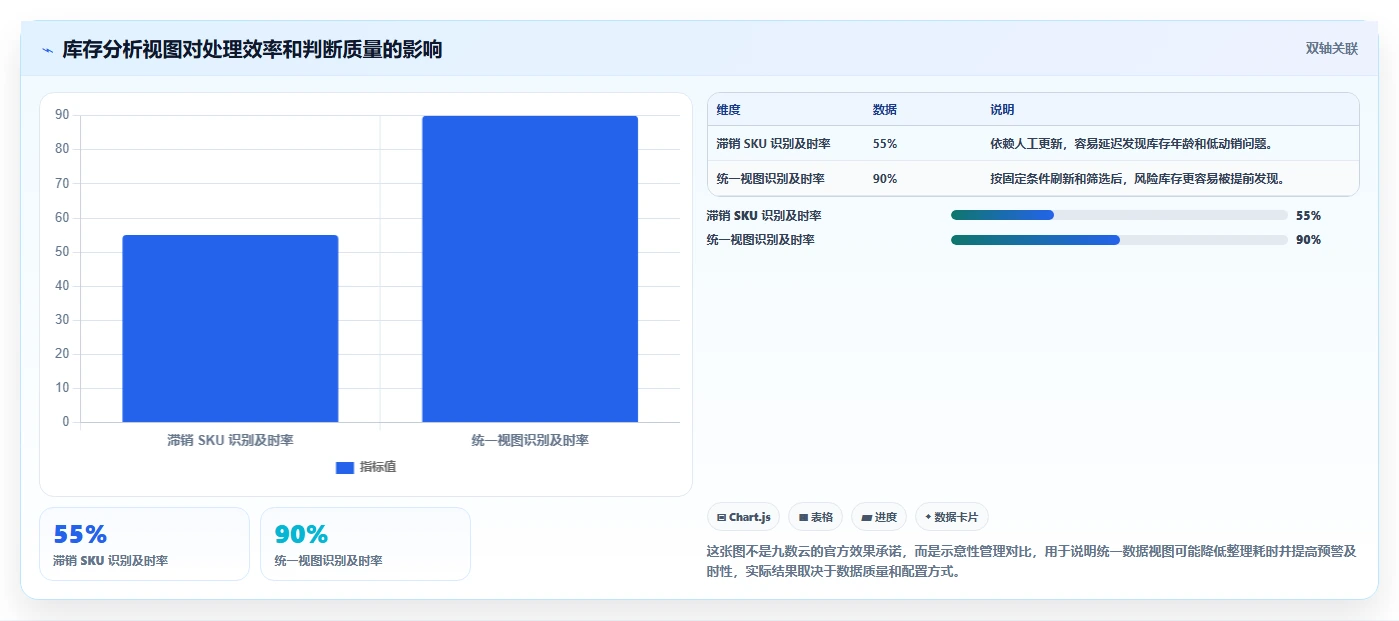This screenshot has height=621, width=1399.
Task: Click the icon in the 表格 tag
Action: [803, 517]
